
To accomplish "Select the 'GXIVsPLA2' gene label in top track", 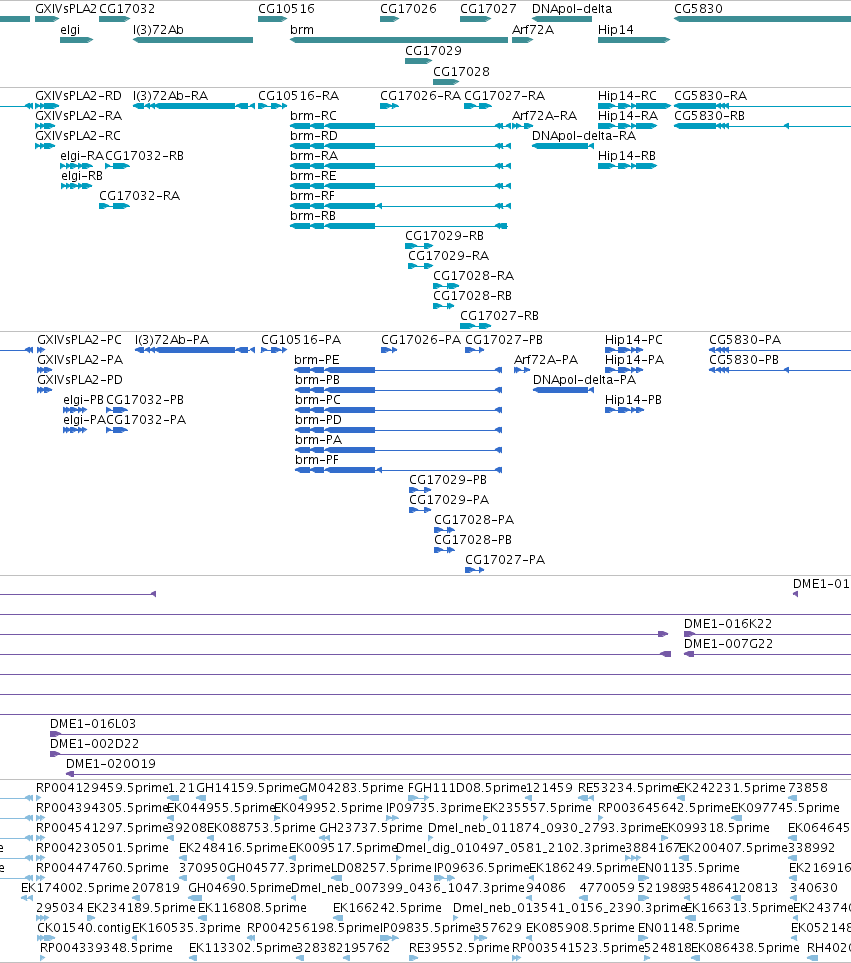I will click(x=66, y=9).
